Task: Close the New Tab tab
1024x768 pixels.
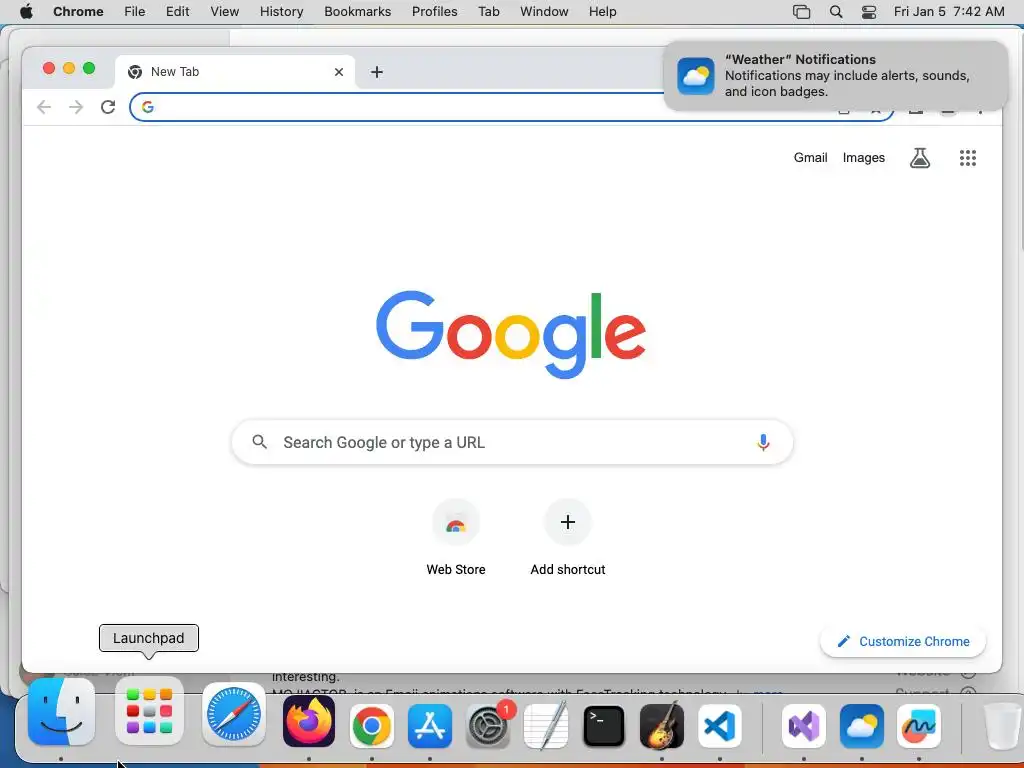Action: click(x=338, y=72)
